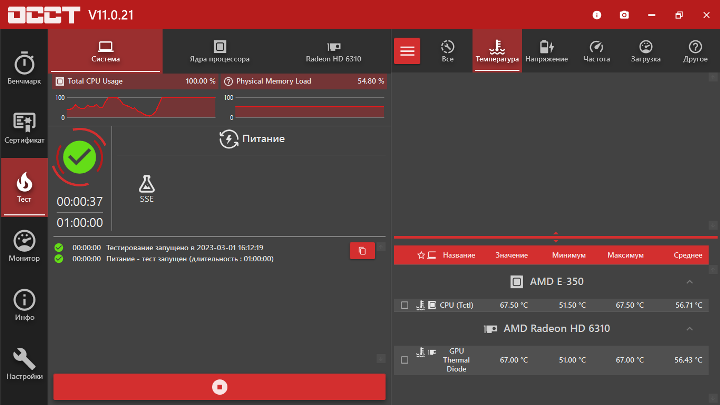Click the Название column header

459,255
